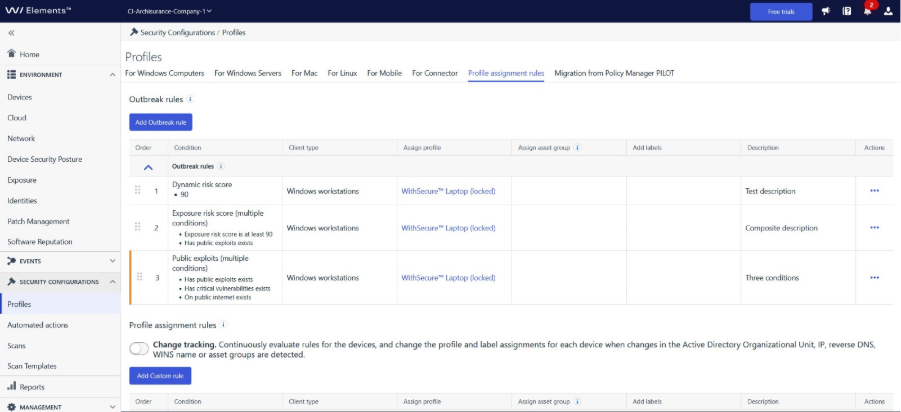The image size is (901, 412).
Task: Open the help question mark icon
Action: click(847, 11)
